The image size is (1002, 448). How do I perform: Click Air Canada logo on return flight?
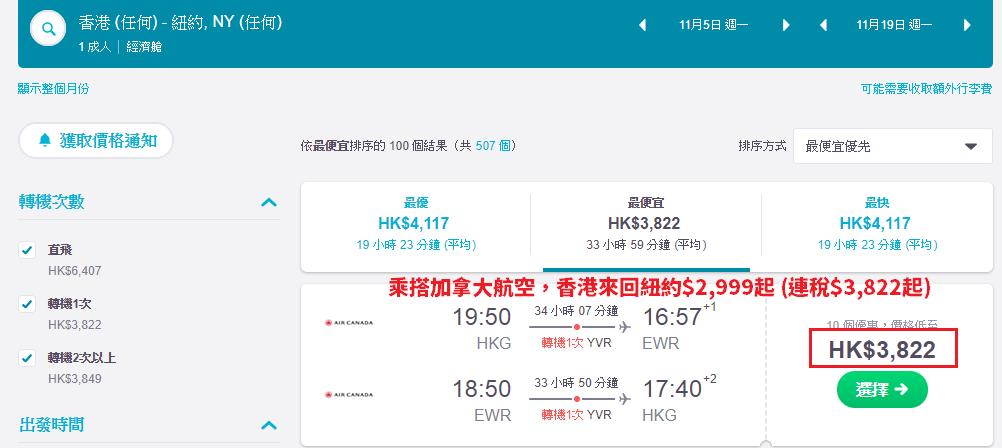(x=349, y=394)
